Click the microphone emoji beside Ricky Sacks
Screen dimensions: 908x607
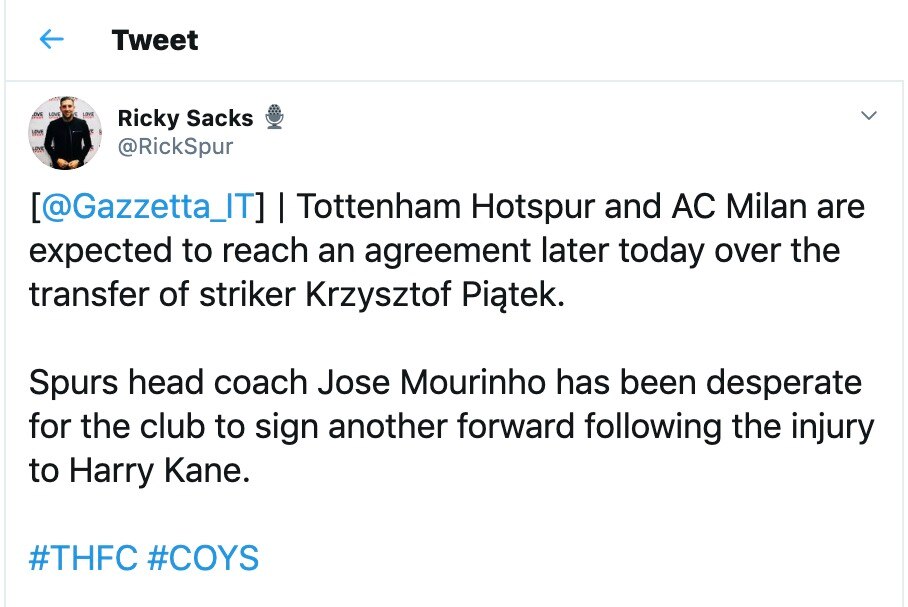[274, 118]
